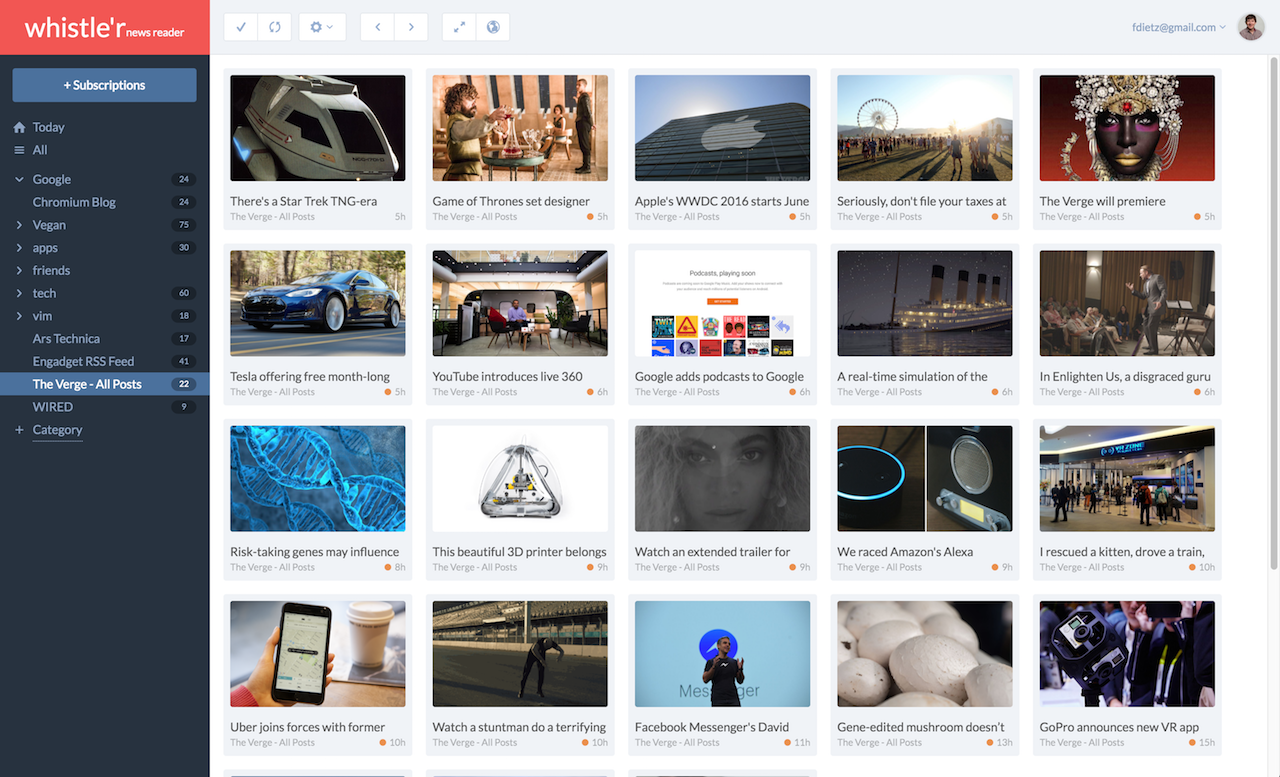The height and width of the screenshot is (777, 1280).
Task: Open the Google podcasts article thumbnail
Action: pos(722,303)
